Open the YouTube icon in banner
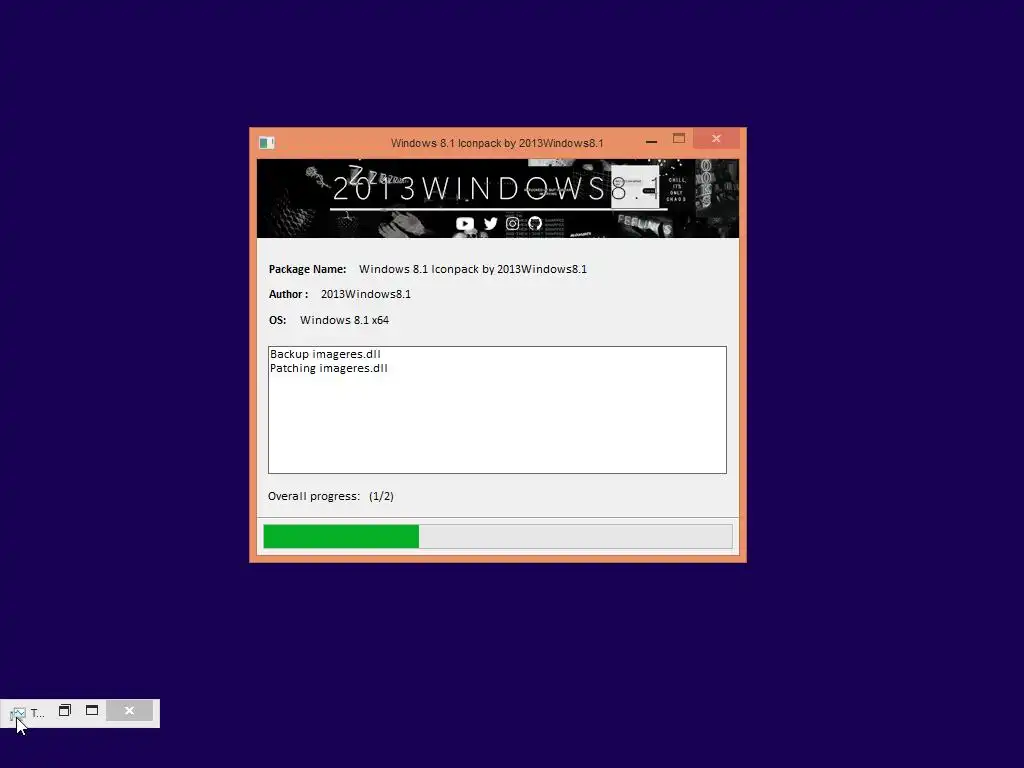 464,224
